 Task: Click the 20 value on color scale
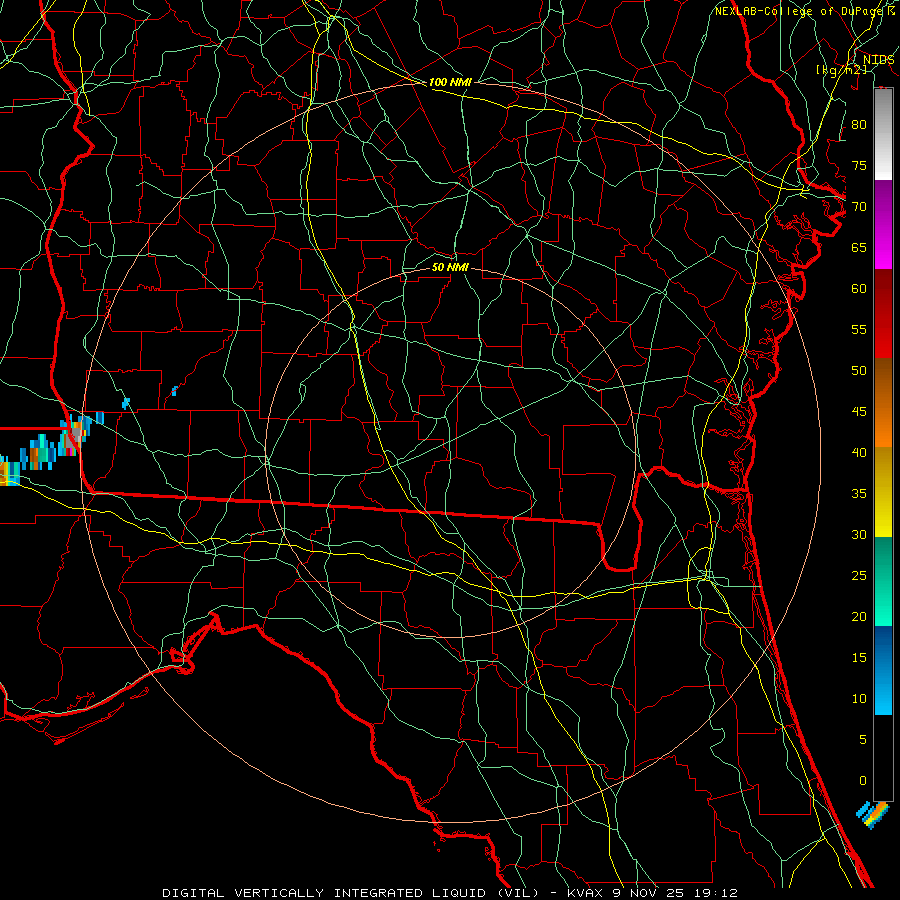[859, 616]
